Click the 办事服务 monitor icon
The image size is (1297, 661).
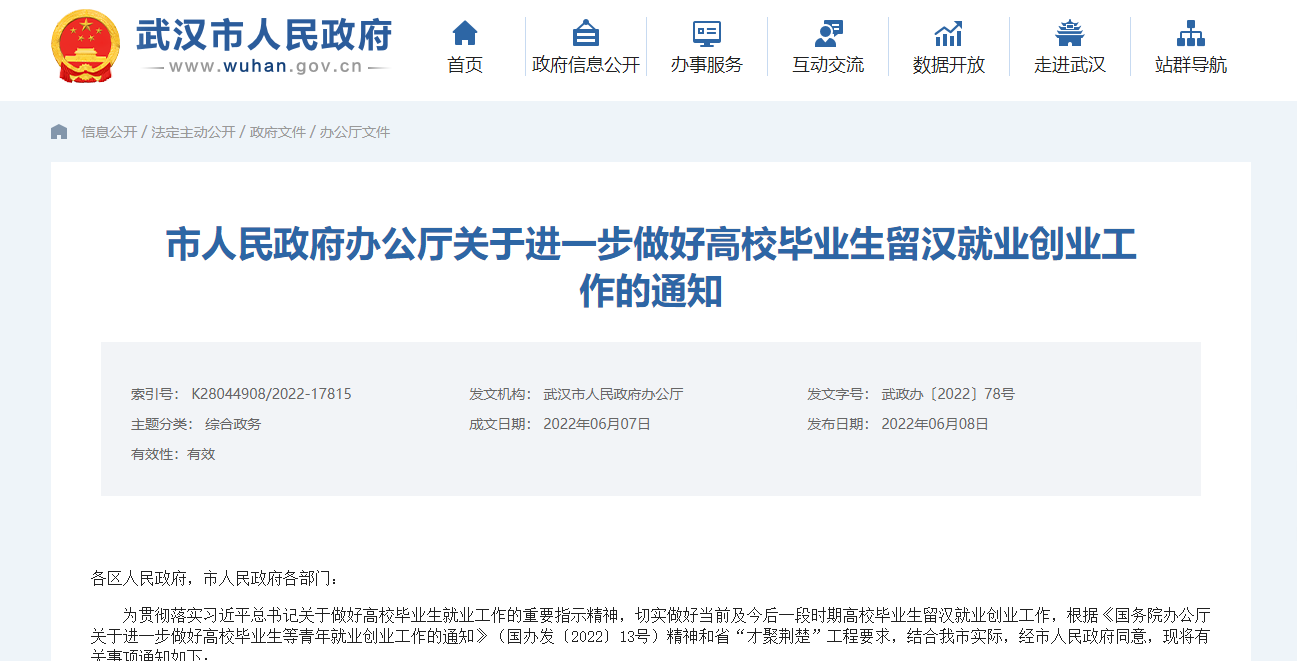[x=707, y=33]
